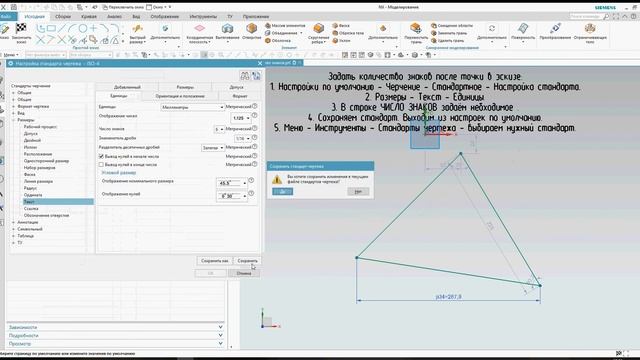Click the Unite (Объединение) icon
The width and height of the screenshot is (640, 360).
coord(268,33)
